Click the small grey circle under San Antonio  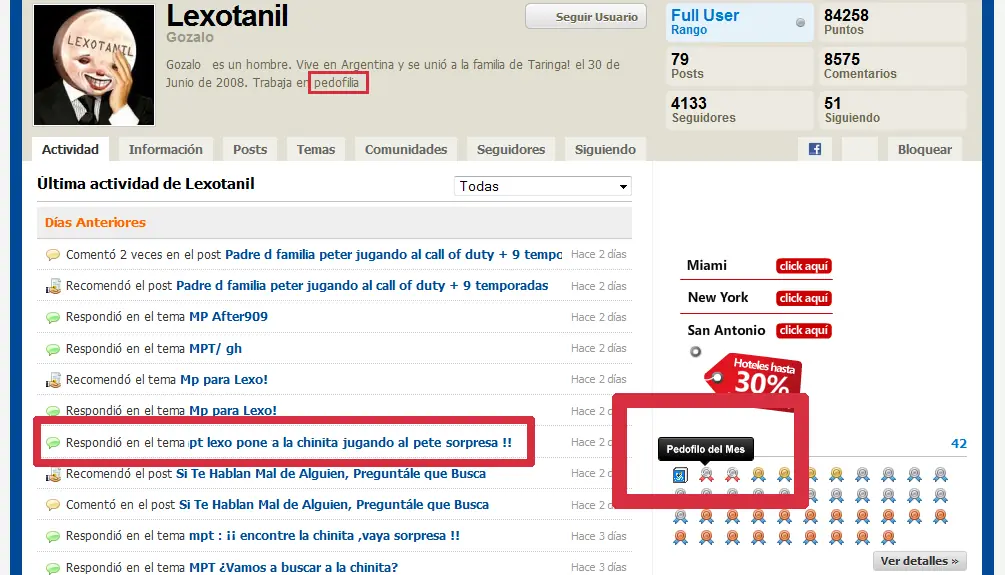pos(695,351)
